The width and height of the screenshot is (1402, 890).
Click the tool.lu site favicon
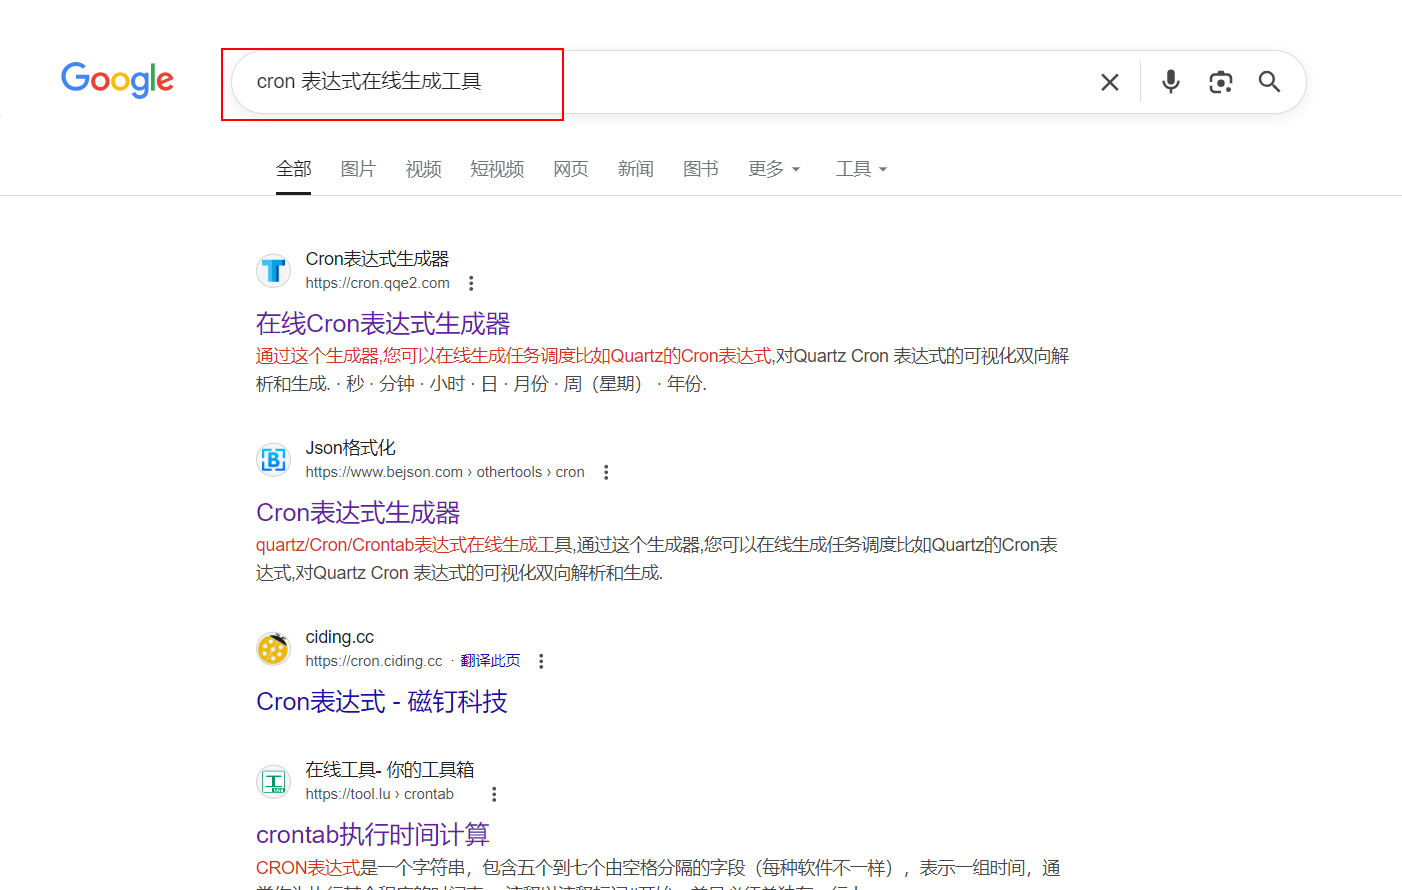[x=273, y=781]
